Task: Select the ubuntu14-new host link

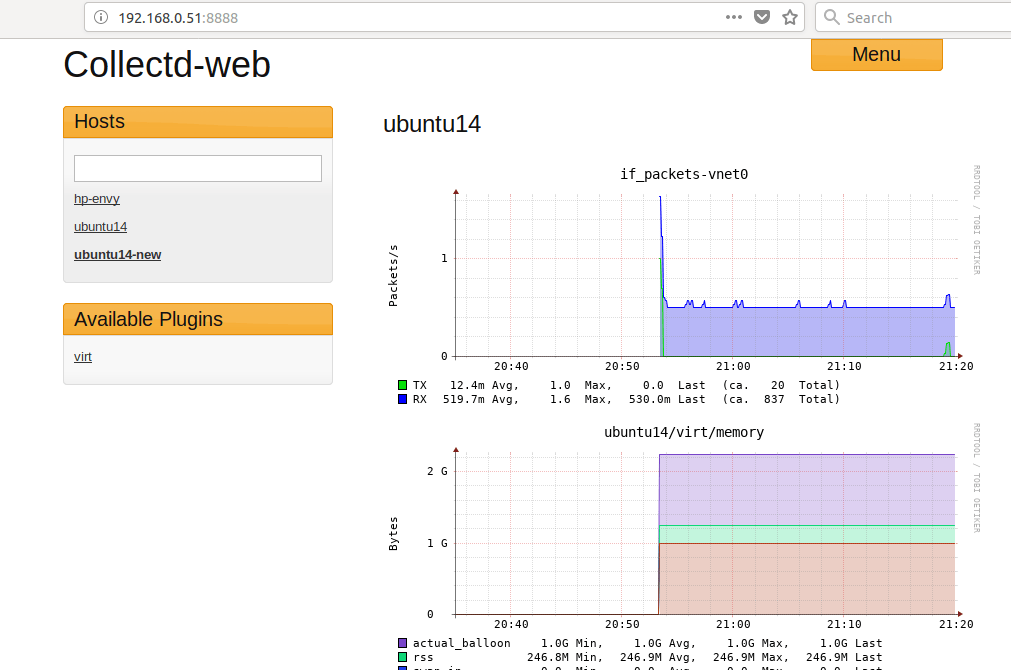Action: (x=117, y=255)
